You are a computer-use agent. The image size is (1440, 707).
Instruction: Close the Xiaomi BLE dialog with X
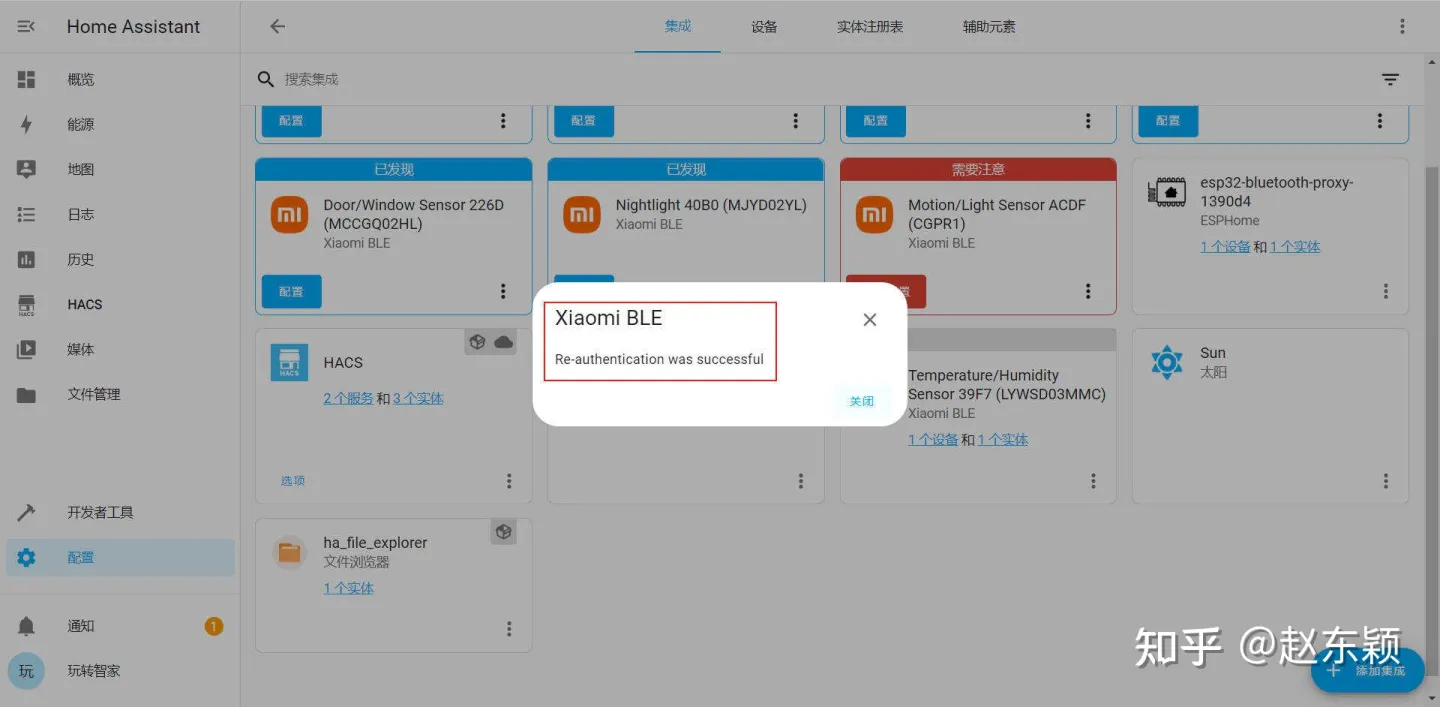pos(870,320)
